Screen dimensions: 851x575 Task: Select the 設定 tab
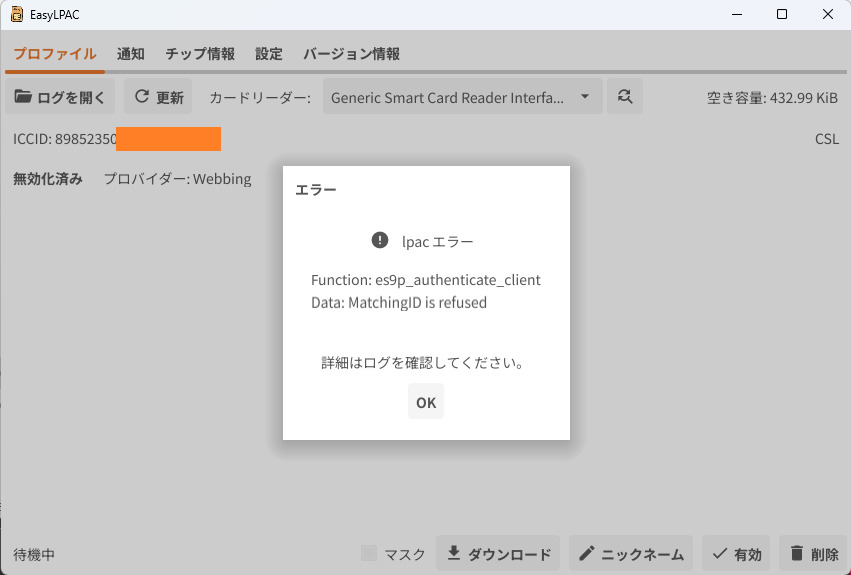[269, 54]
